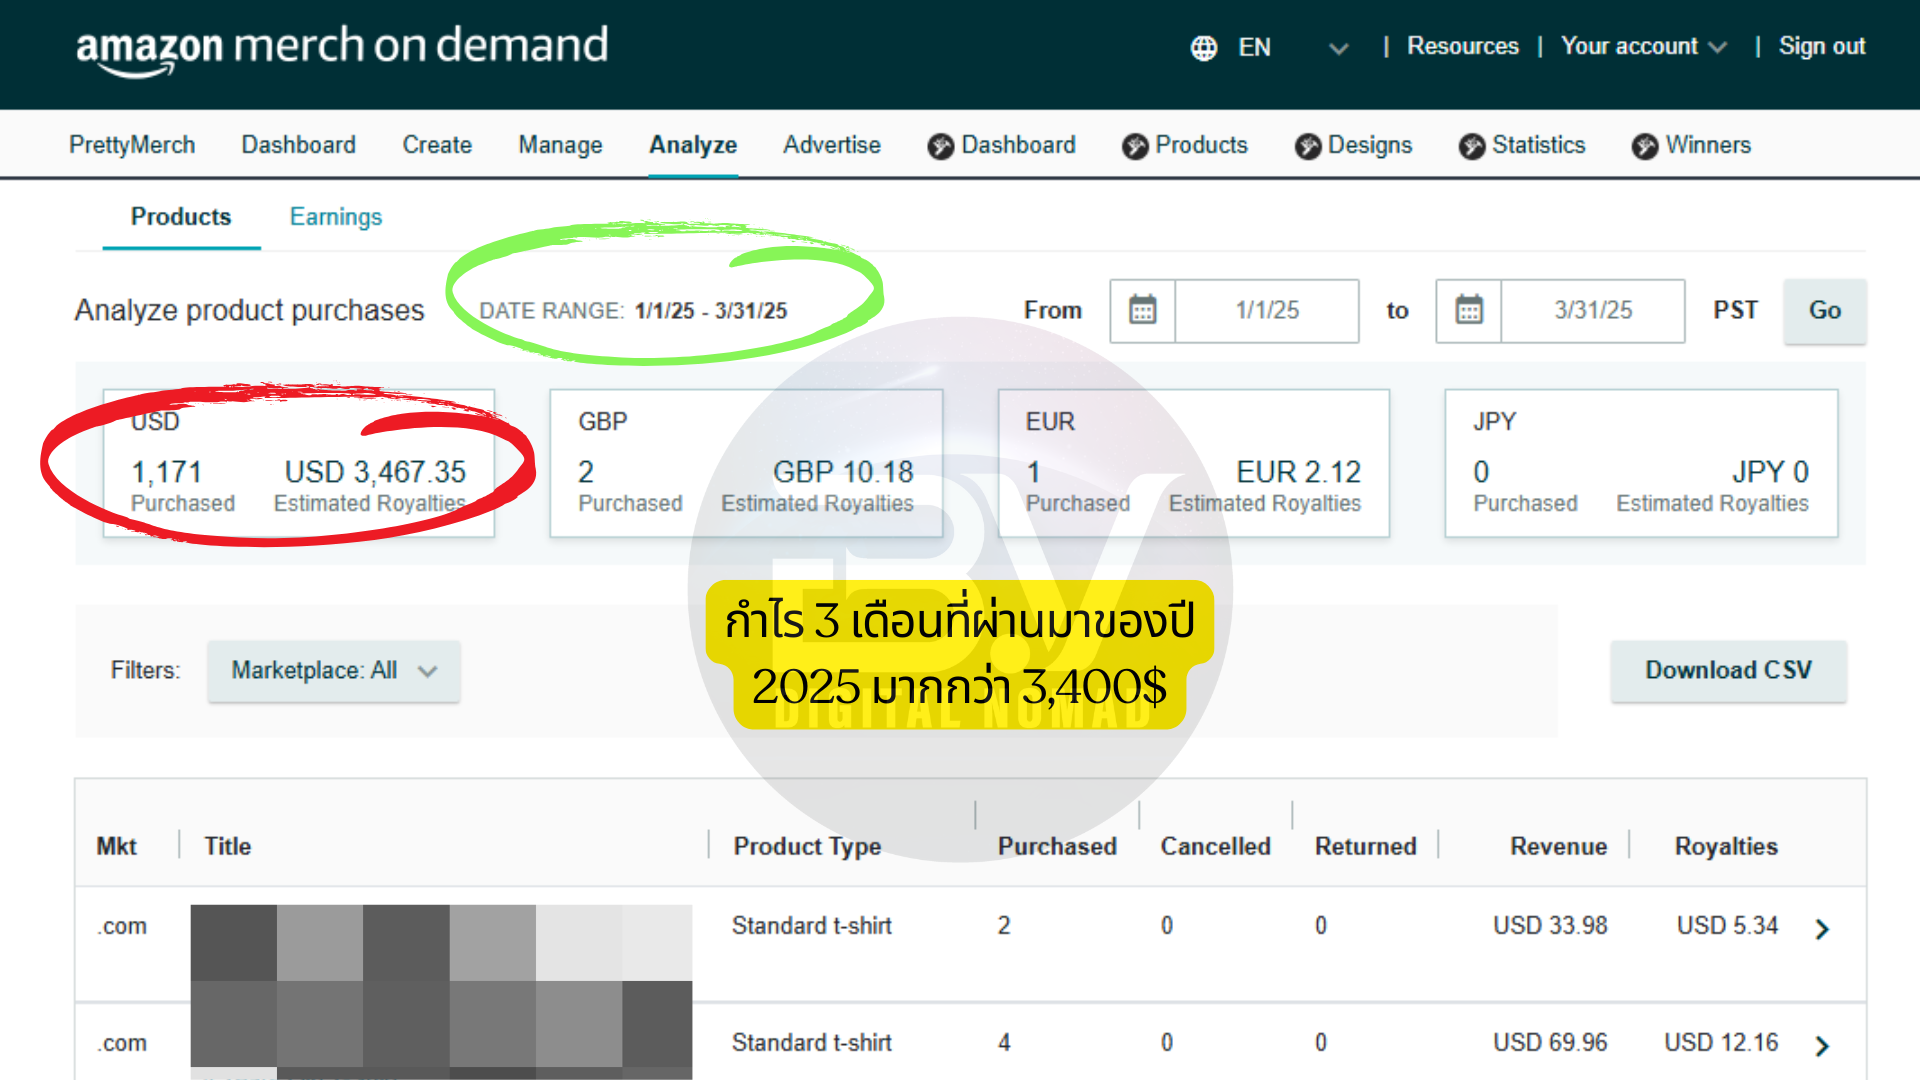Click the JPY 0 royalties value
This screenshot has height=1080, width=1920.
pyautogui.click(x=1770, y=472)
